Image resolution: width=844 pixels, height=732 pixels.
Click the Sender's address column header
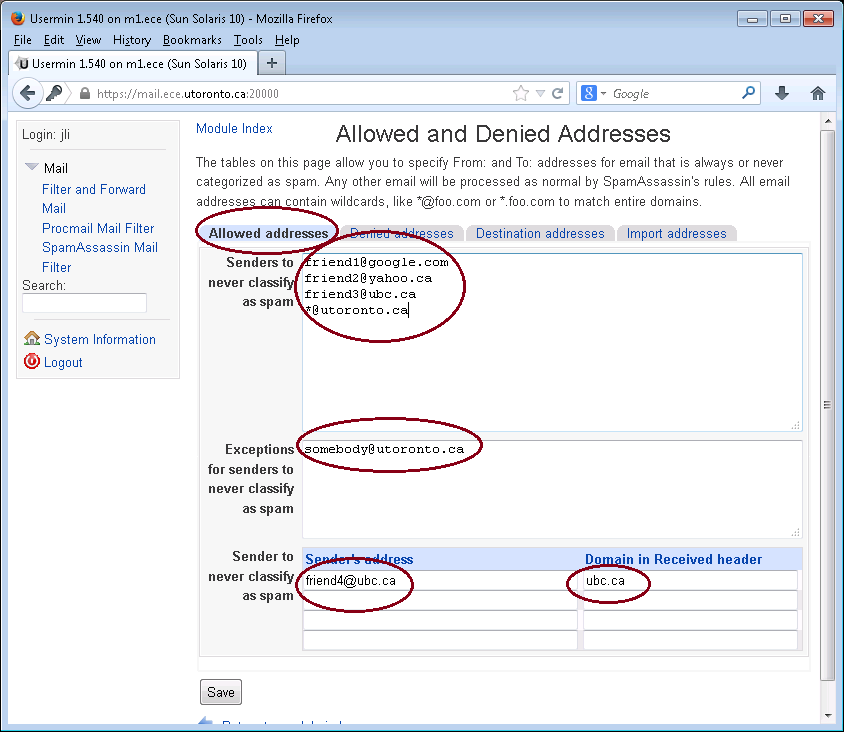point(359,559)
